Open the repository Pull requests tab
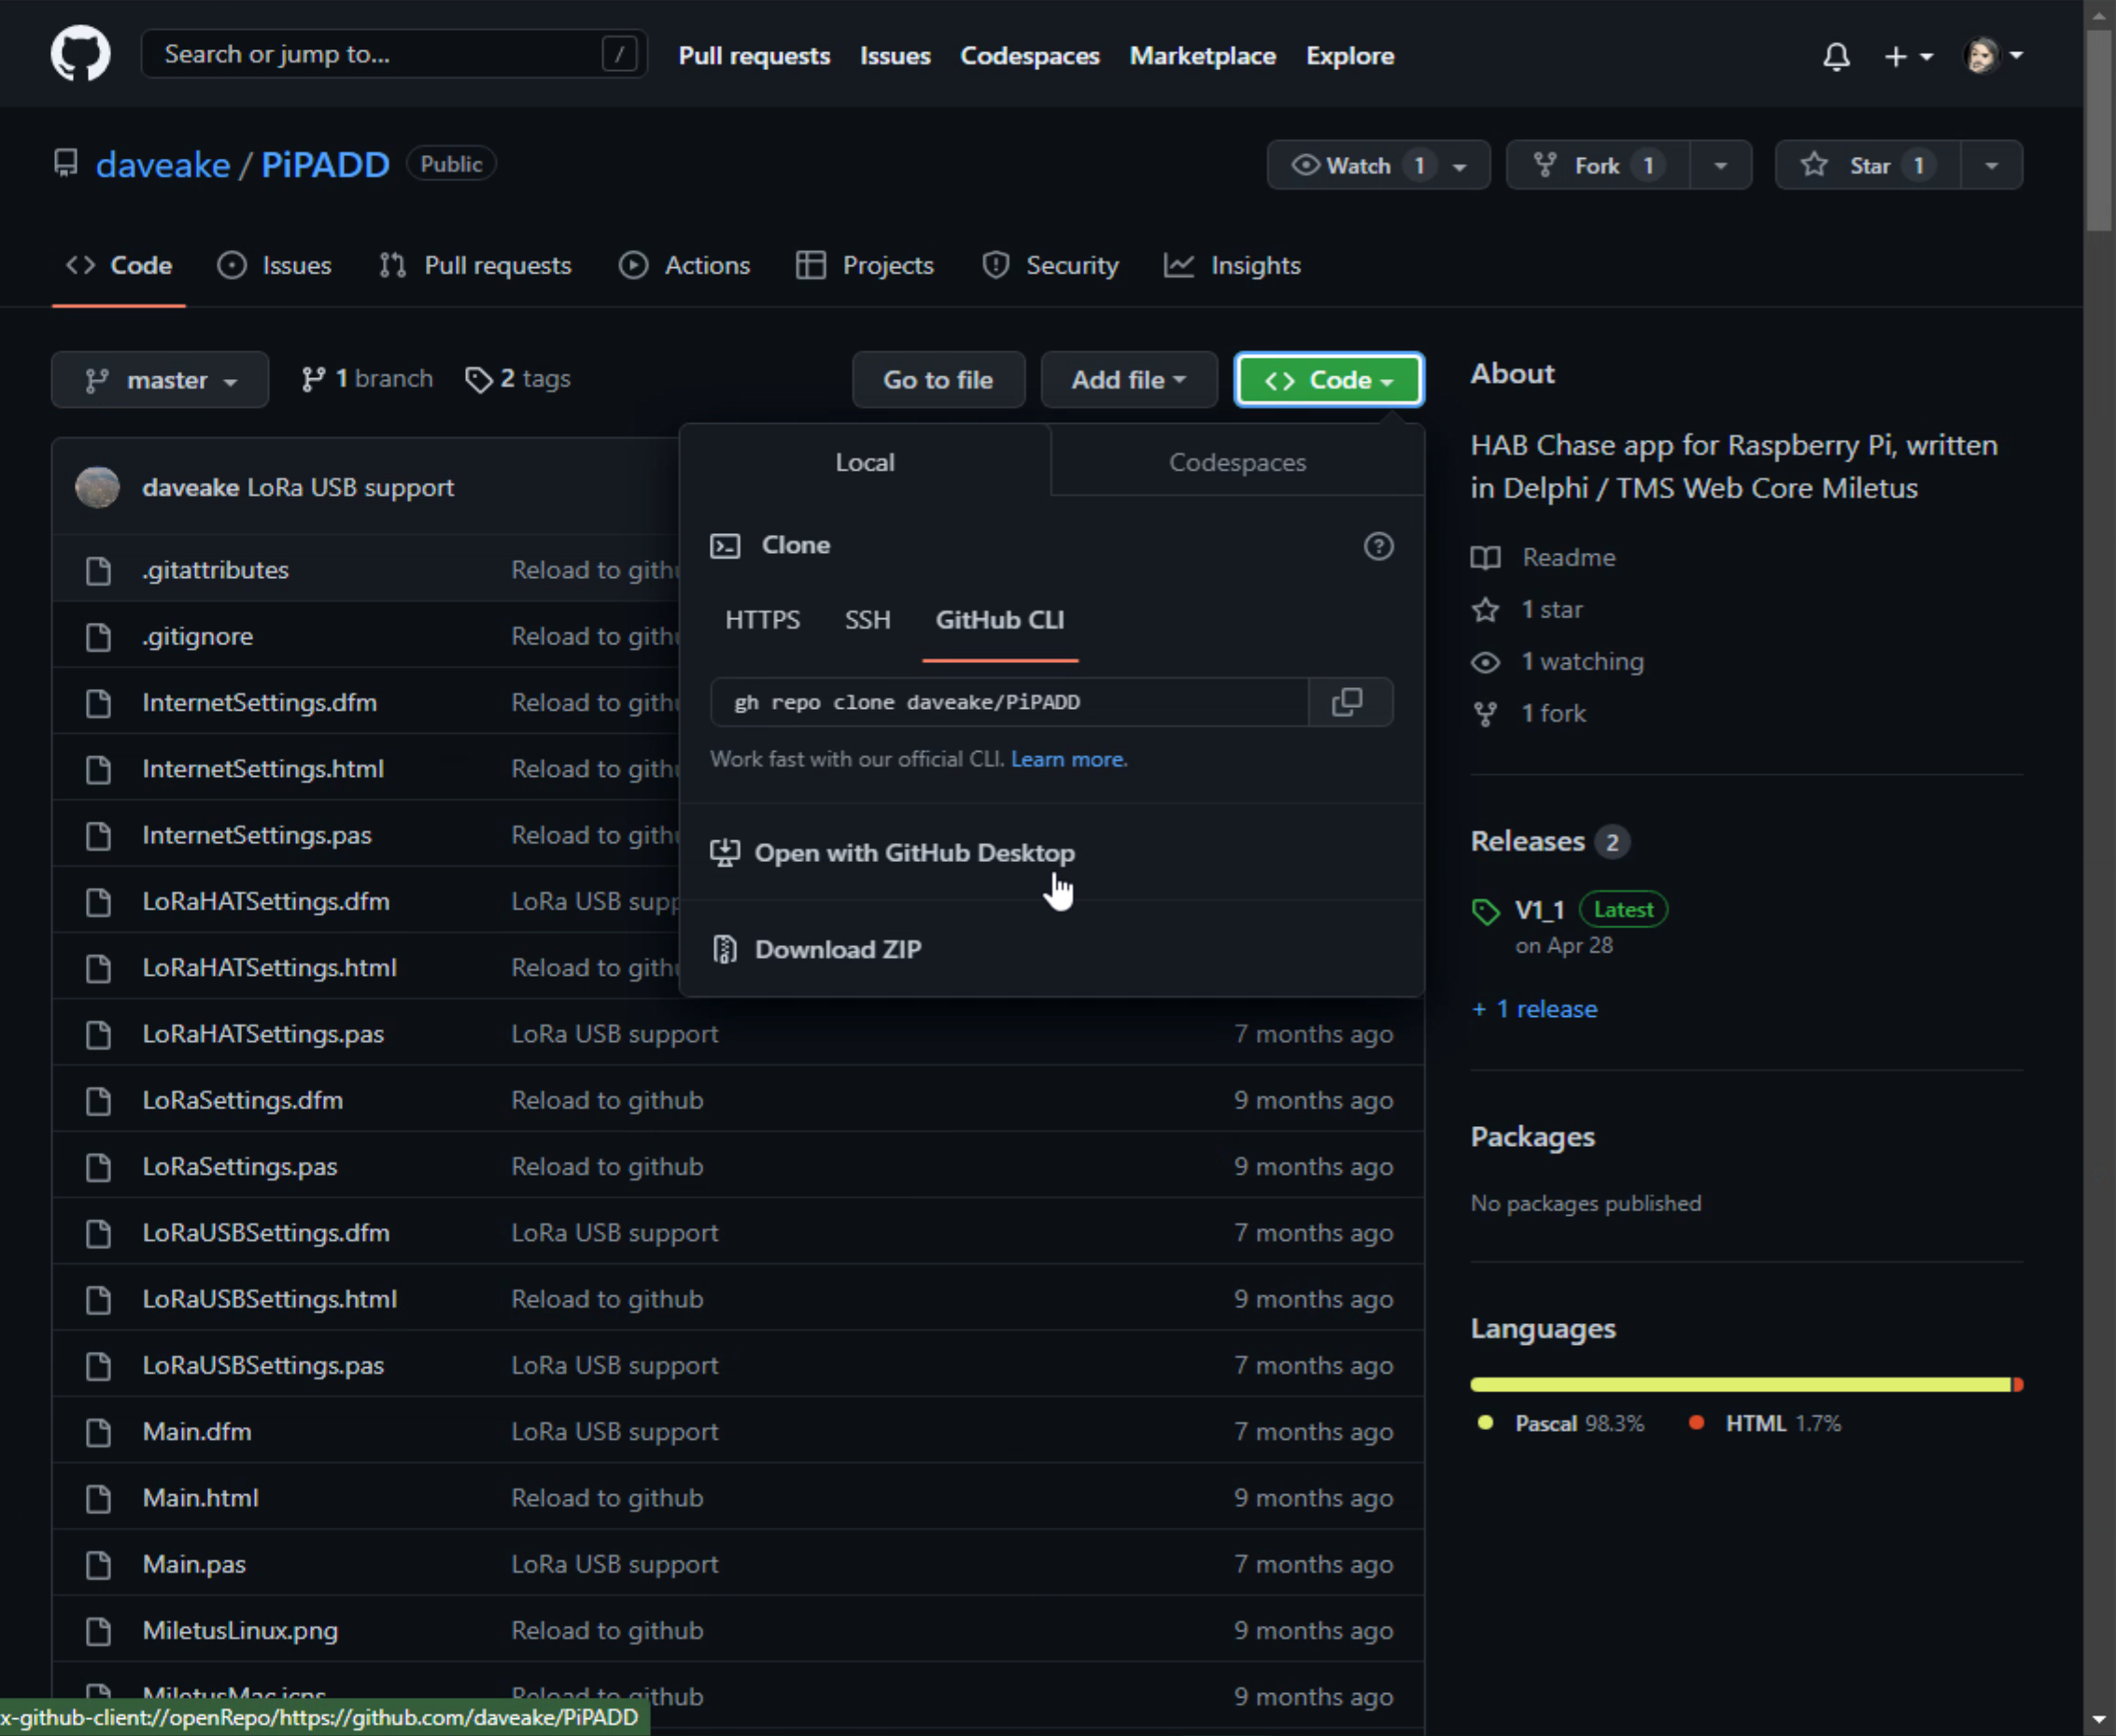The height and width of the screenshot is (1736, 2116). pyautogui.click(x=476, y=265)
